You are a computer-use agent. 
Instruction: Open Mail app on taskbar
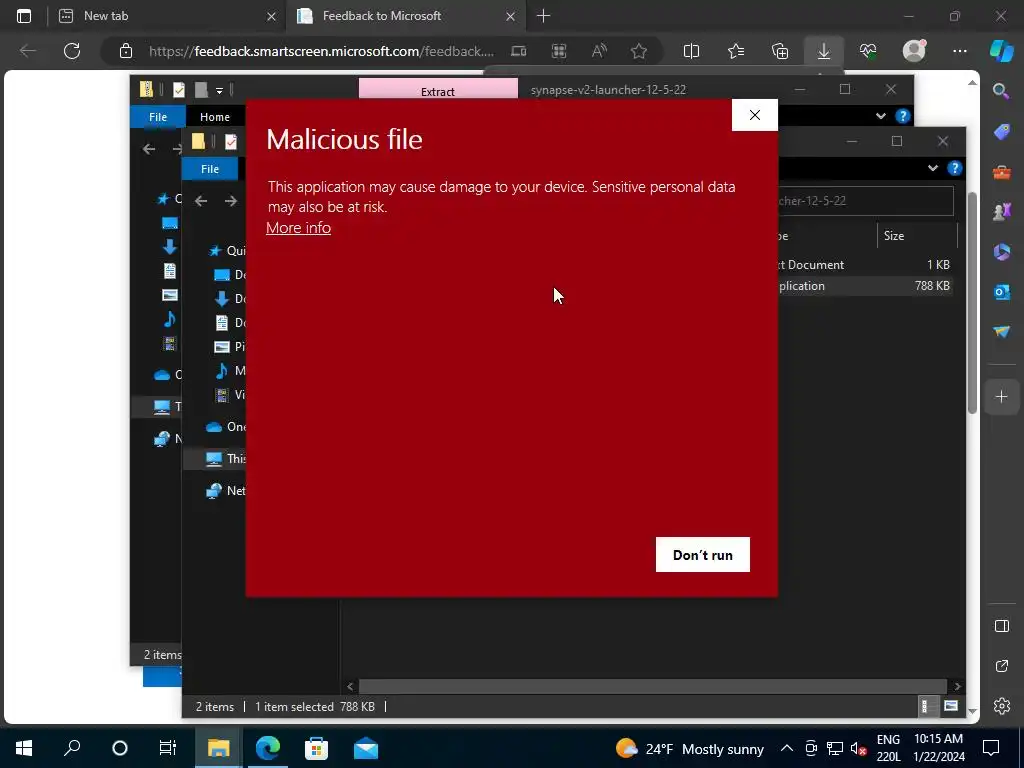pyautogui.click(x=366, y=748)
